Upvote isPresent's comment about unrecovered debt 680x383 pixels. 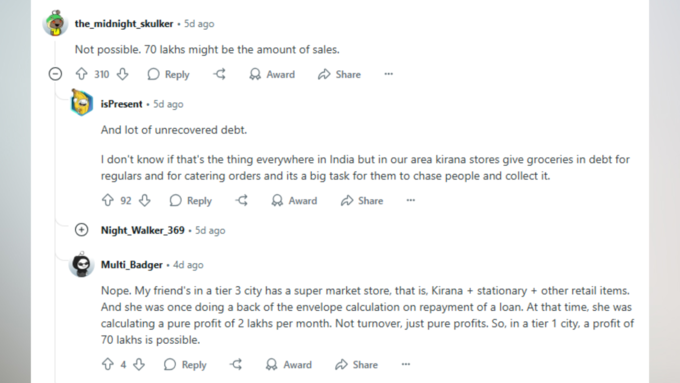coord(108,200)
